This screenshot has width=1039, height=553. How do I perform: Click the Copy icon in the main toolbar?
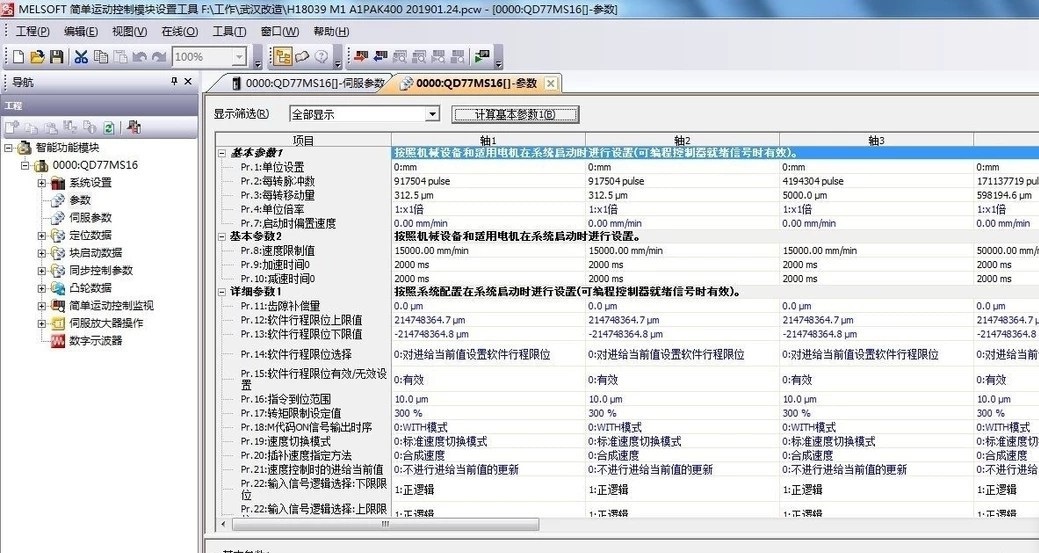pyautogui.click(x=101, y=57)
